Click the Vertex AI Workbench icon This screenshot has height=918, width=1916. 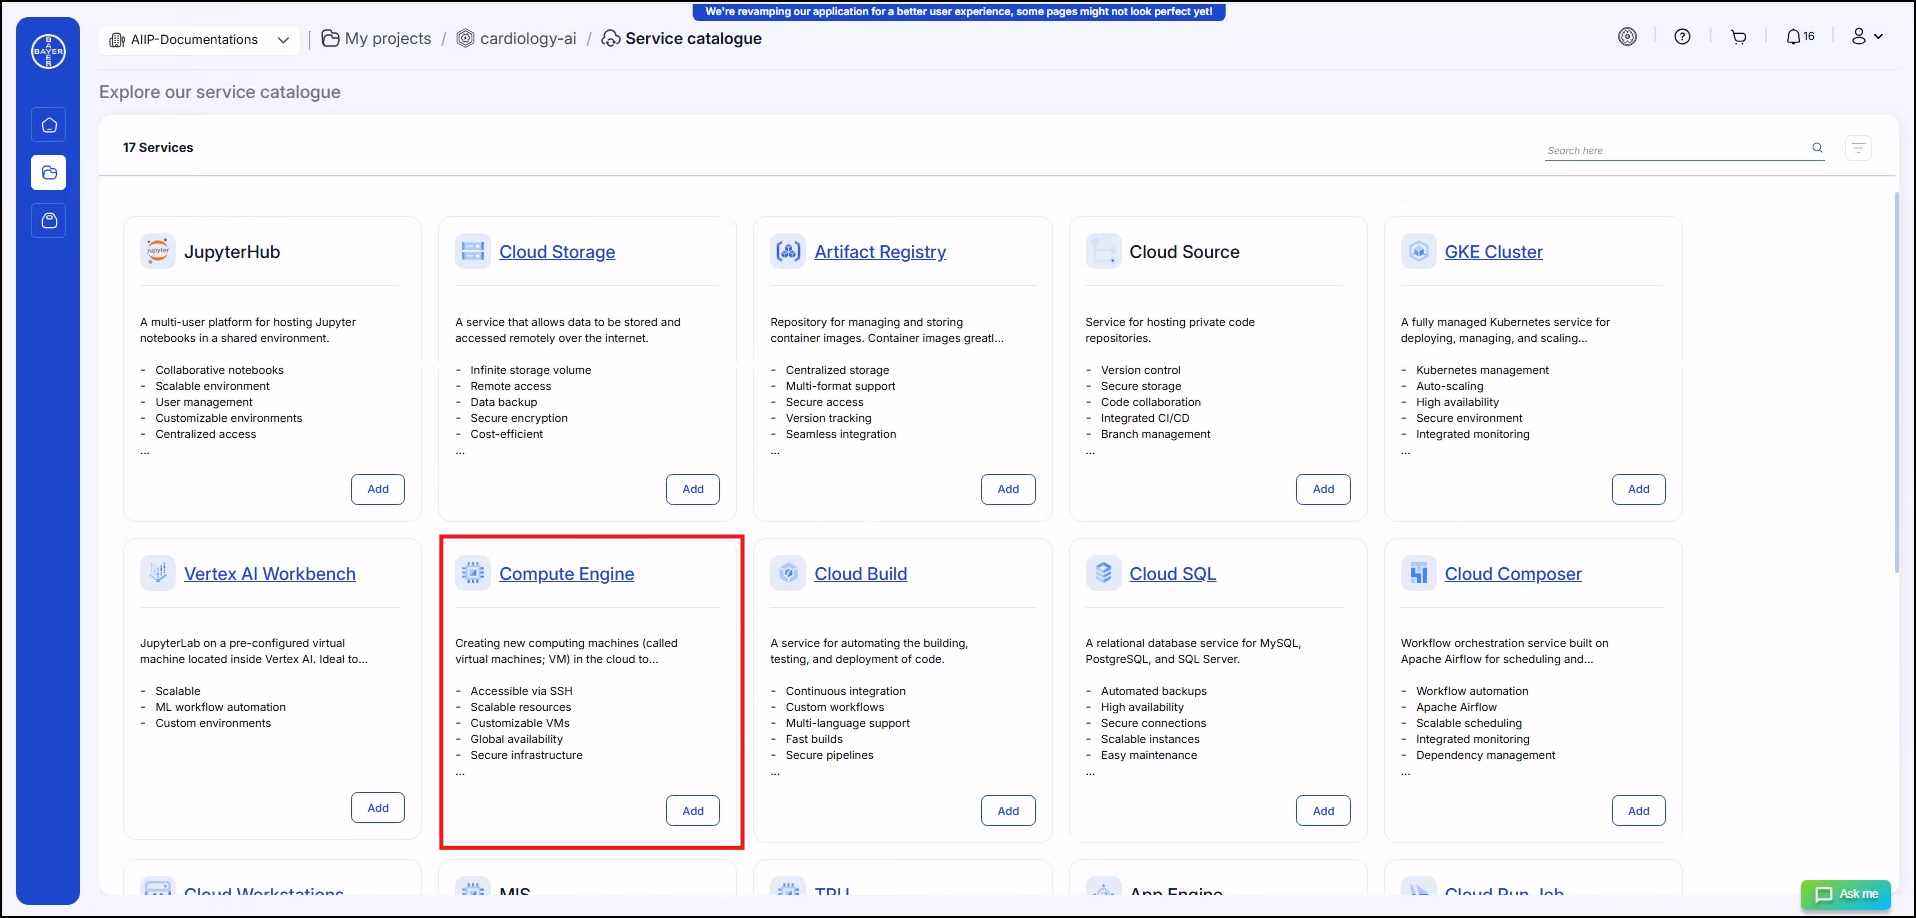tap(158, 573)
